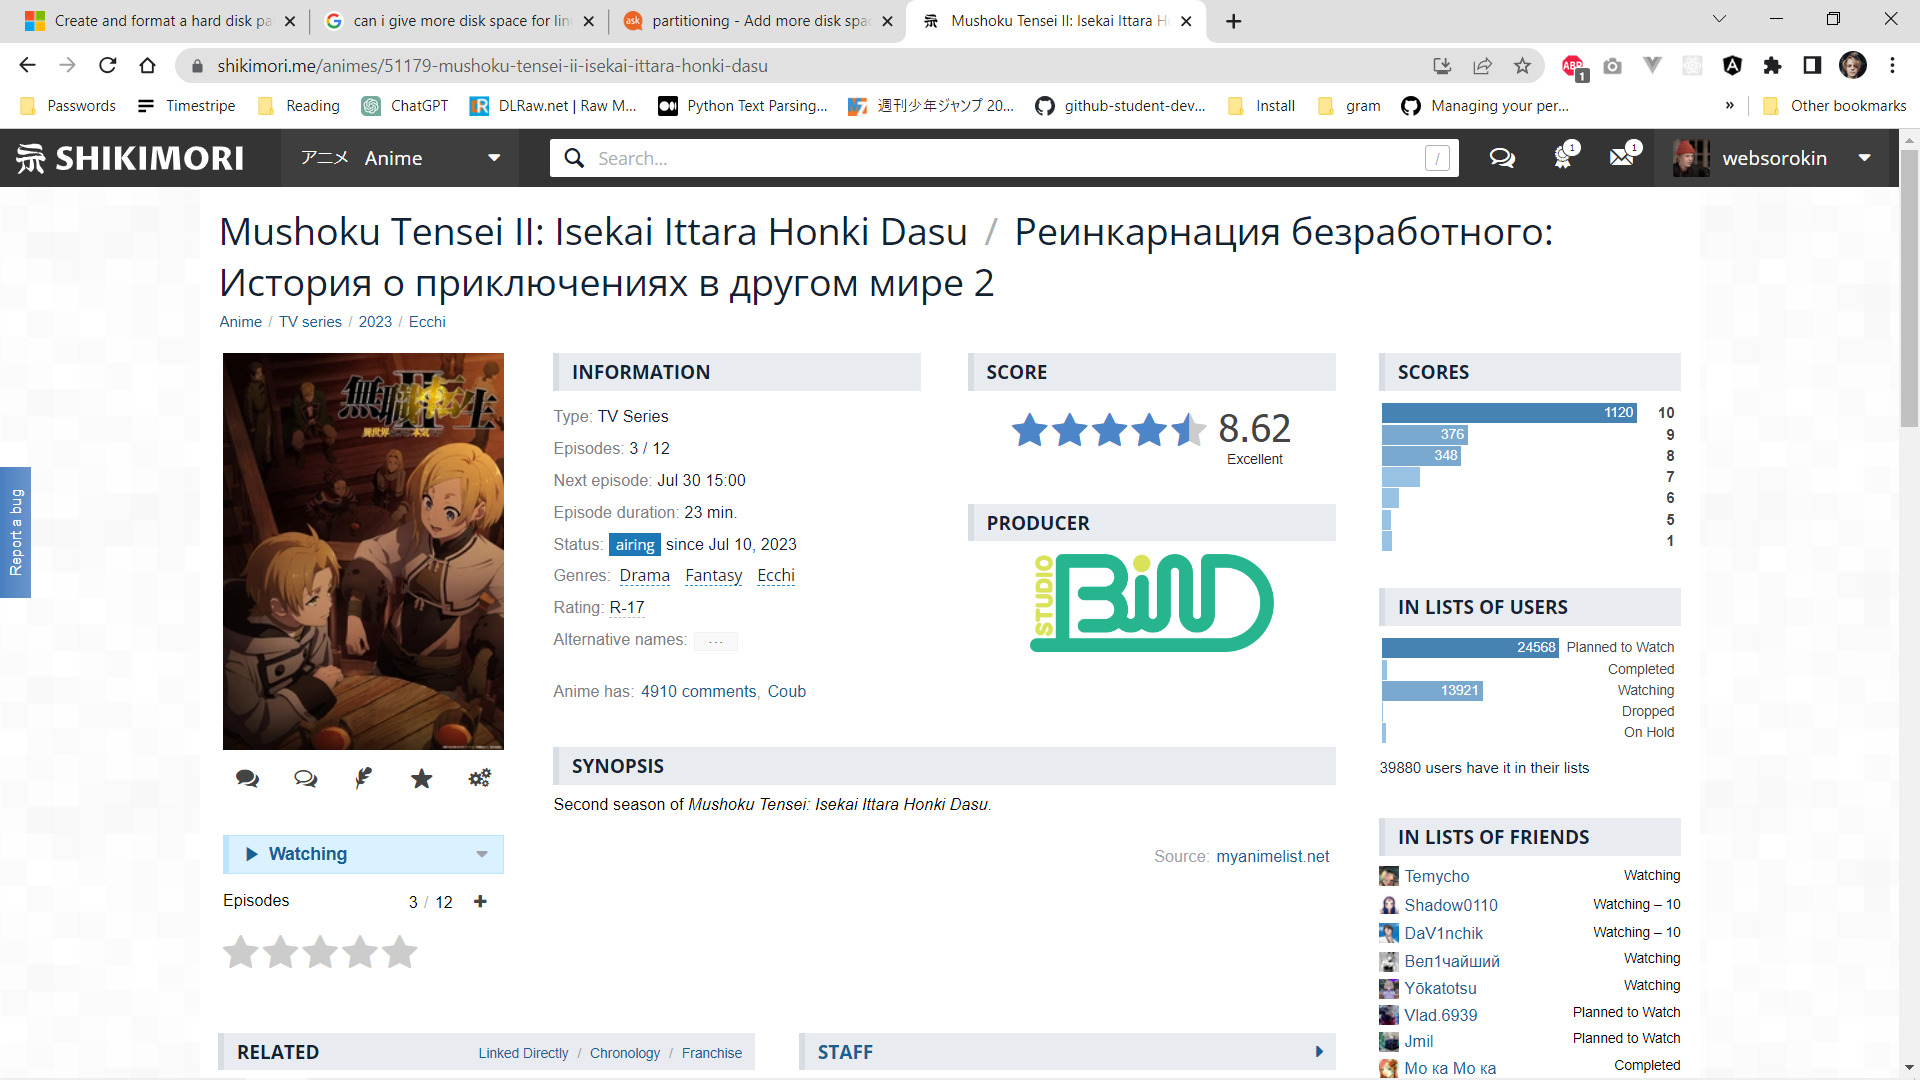Expand the websorokin user menu

[1864, 158]
